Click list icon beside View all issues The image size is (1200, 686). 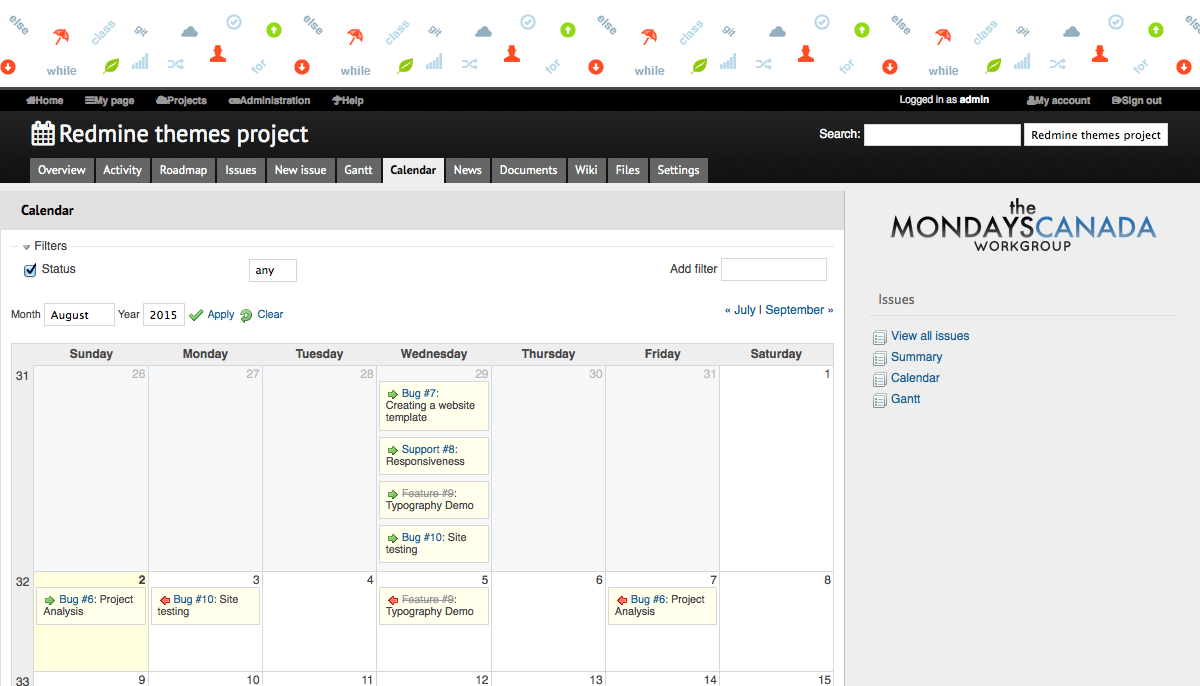tap(880, 338)
